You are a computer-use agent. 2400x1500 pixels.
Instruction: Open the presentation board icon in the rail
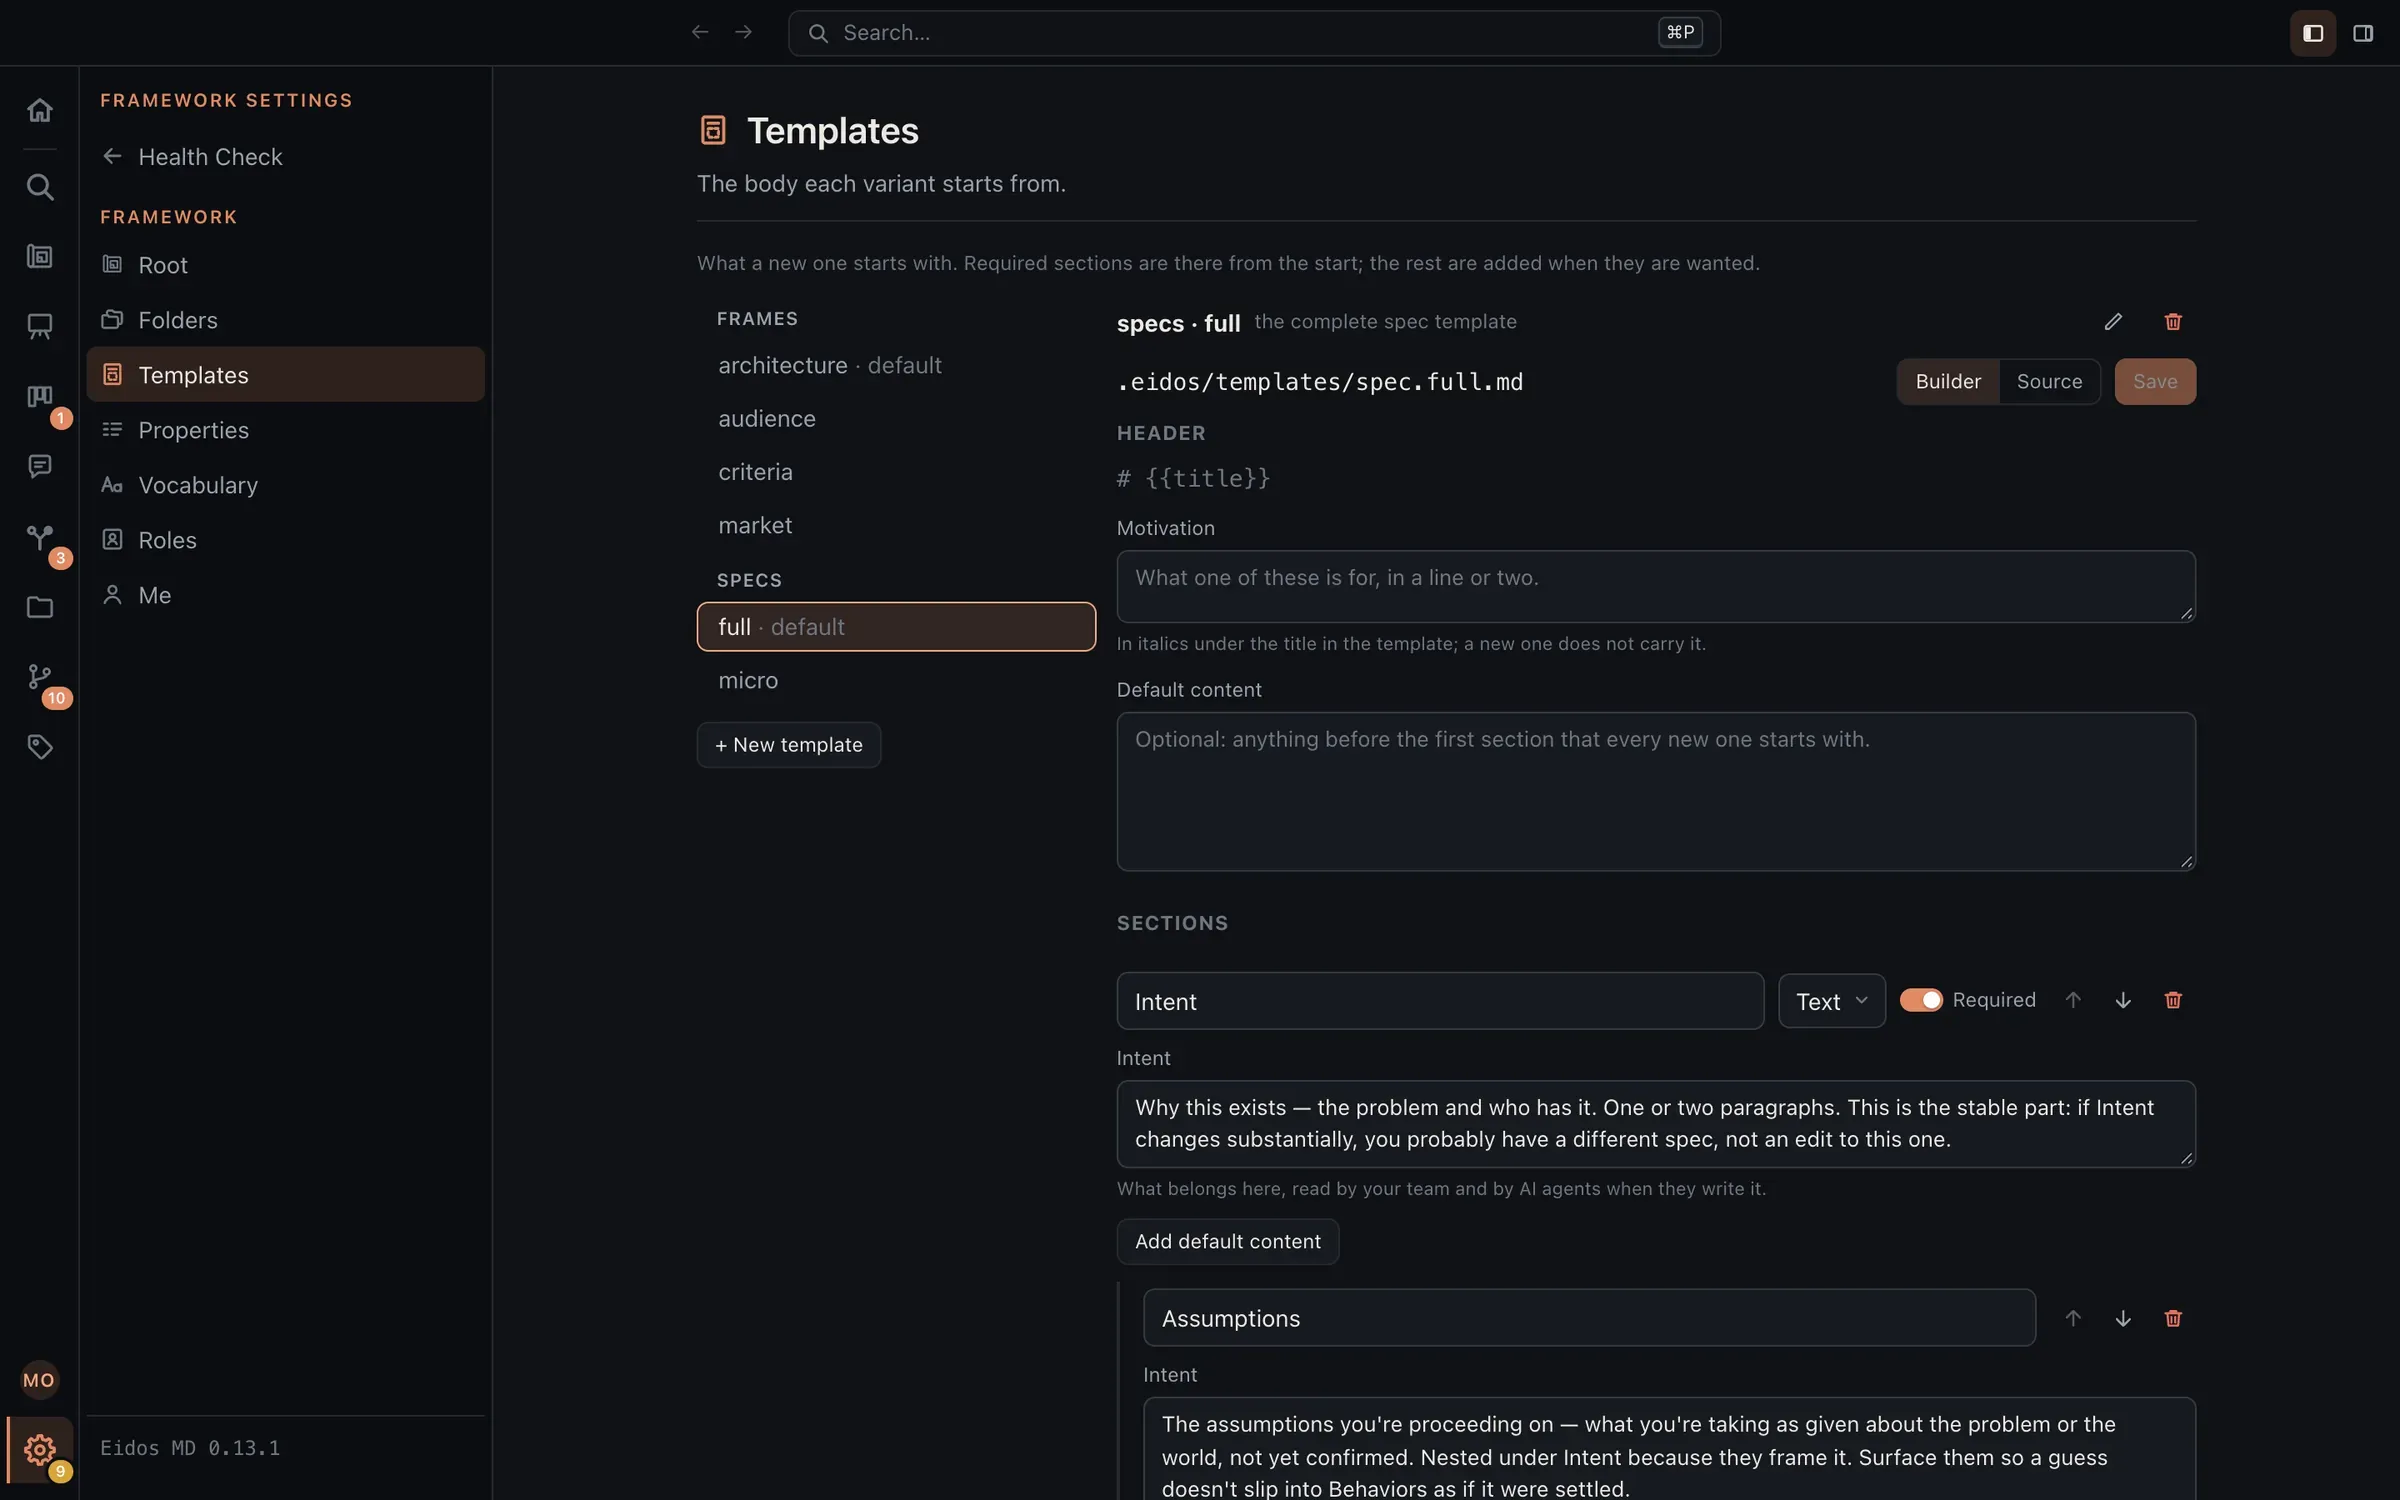tap(39, 327)
